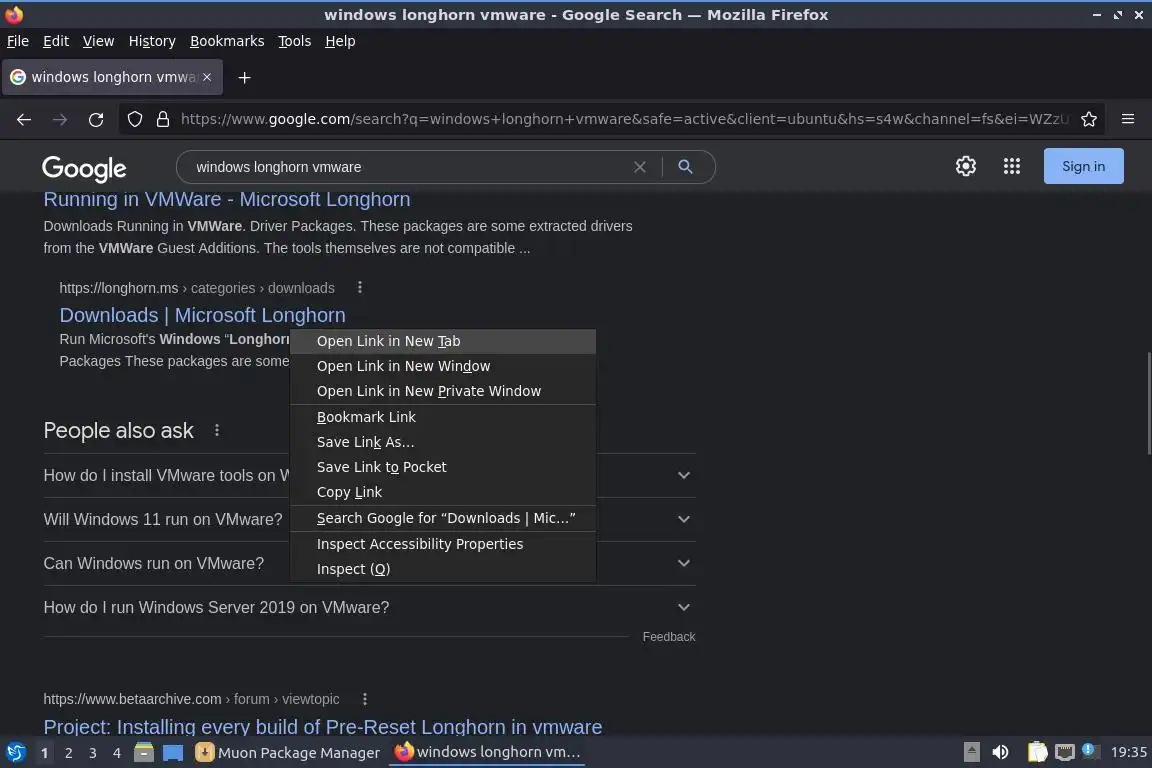Image resolution: width=1152 pixels, height=768 pixels.
Task: Switch to Muon Package Manager window
Action: 289,753
